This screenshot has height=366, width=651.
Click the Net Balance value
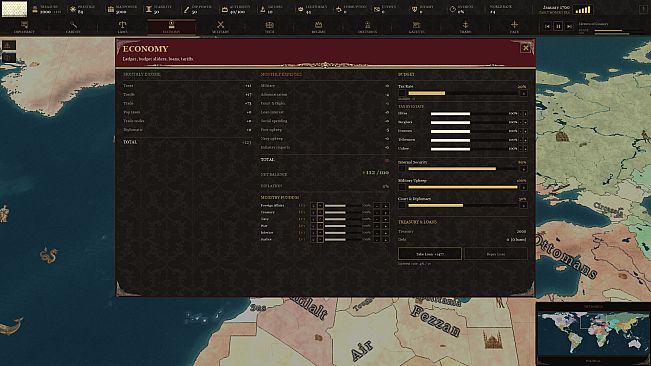(x=375, y=172)
